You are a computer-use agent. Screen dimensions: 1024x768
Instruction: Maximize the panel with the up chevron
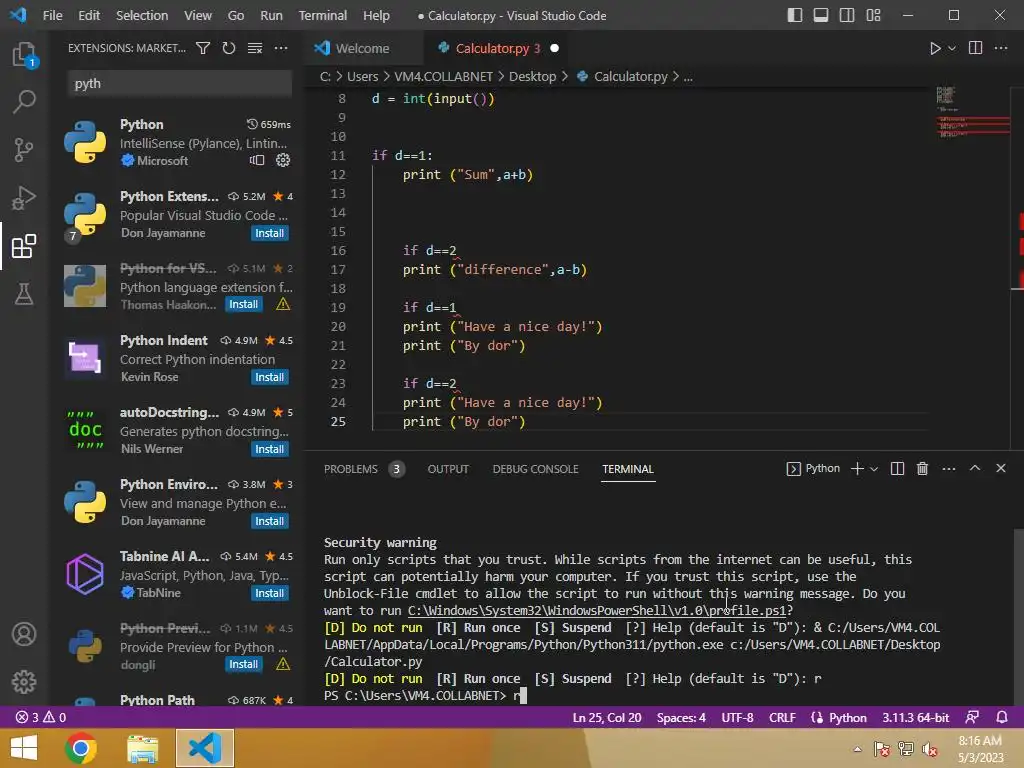(x=975, y=468)
